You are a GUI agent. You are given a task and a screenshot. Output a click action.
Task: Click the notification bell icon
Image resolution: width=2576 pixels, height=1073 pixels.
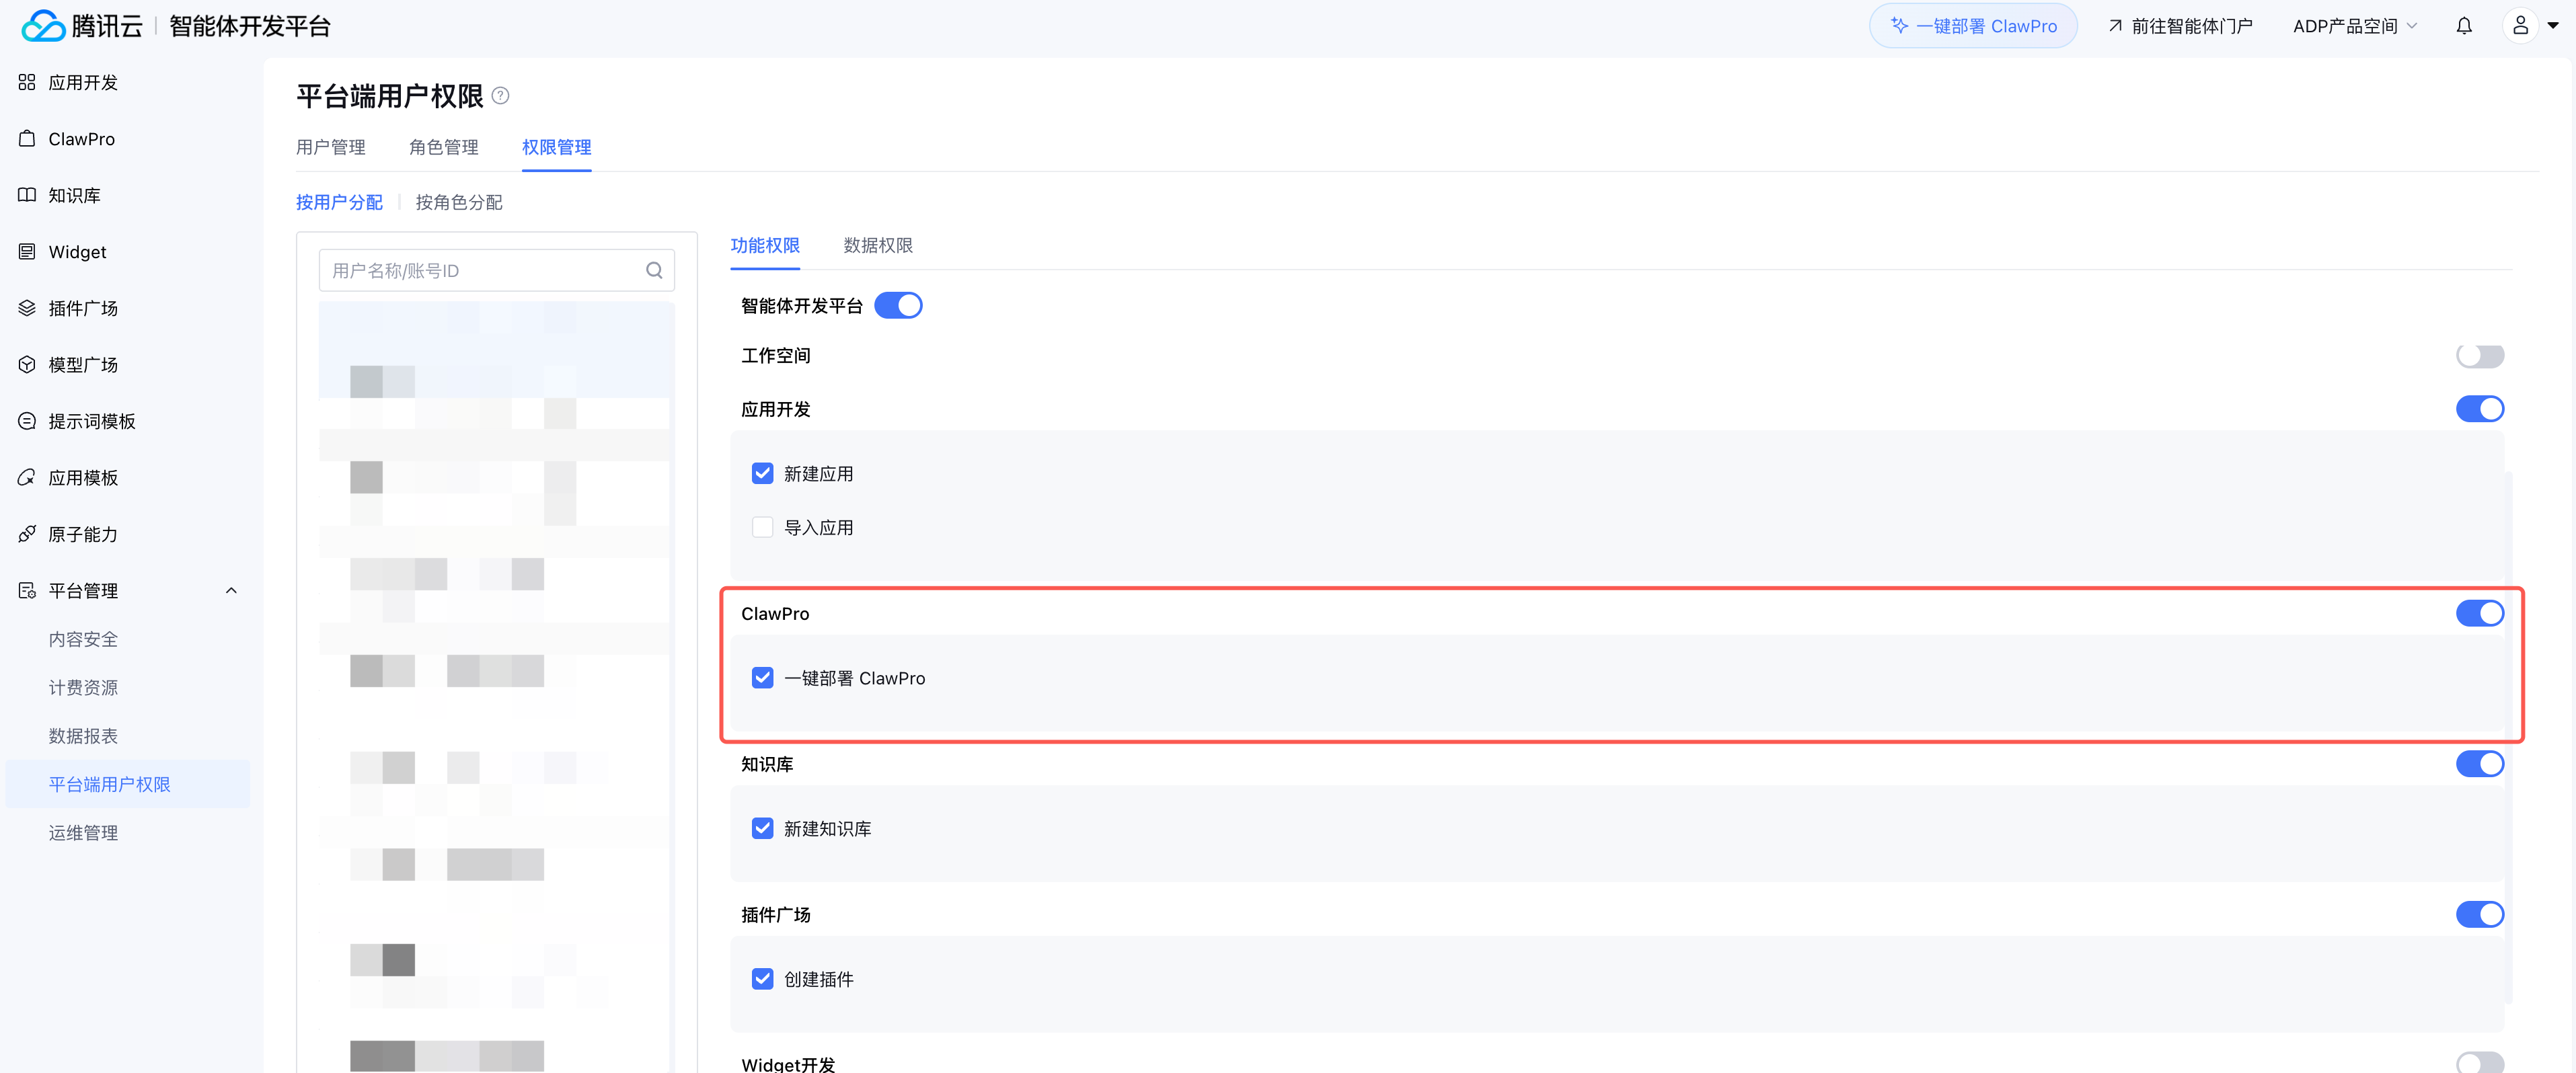tap(2463, 26)
